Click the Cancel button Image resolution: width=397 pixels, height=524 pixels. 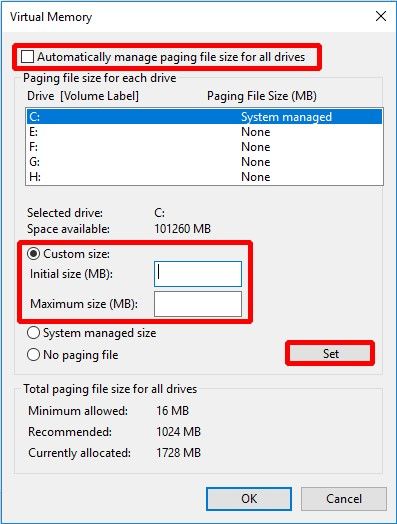(344, 499)
